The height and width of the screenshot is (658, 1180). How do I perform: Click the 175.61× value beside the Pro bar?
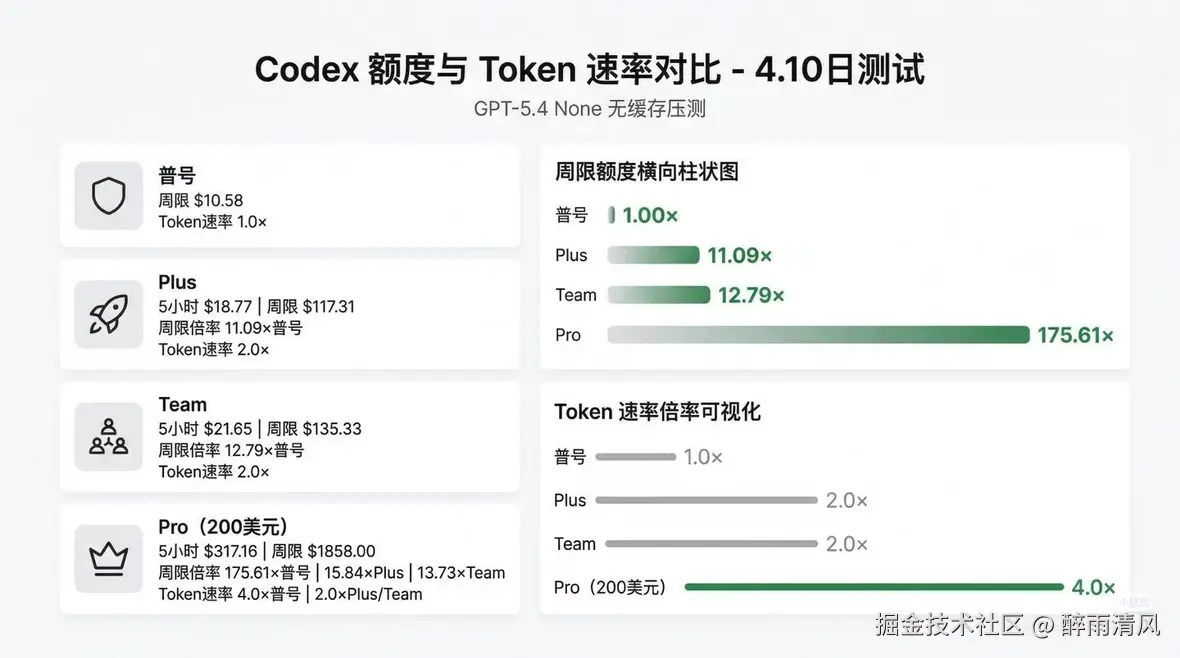[1076, 335]
